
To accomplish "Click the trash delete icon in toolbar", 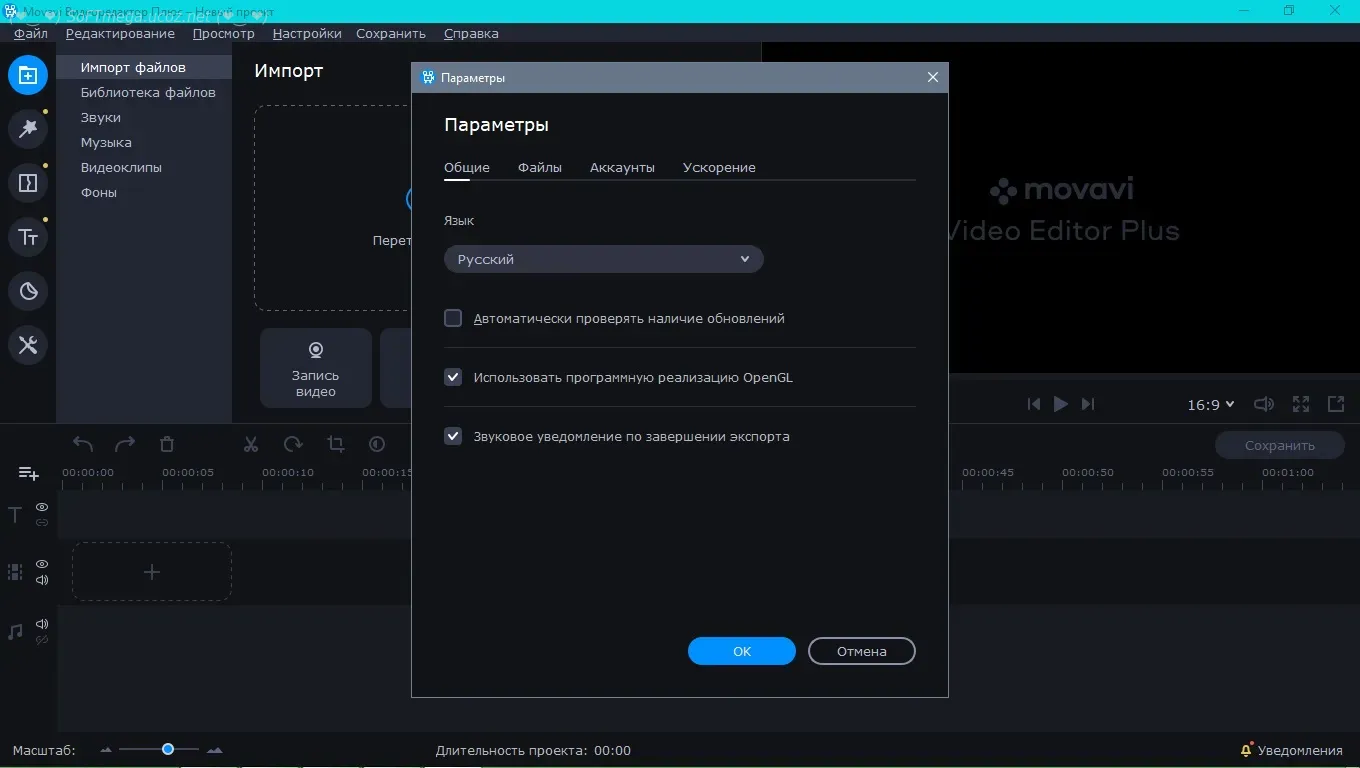I will tap(167, 445).
